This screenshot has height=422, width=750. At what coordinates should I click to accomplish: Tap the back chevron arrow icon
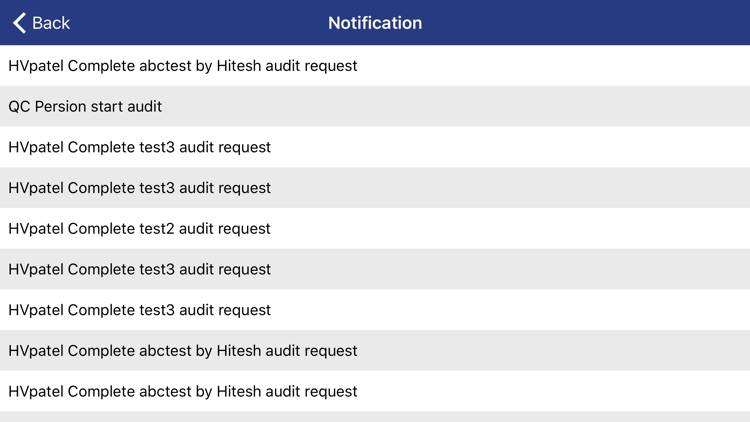pyautogui.click(x=19, y=23)
